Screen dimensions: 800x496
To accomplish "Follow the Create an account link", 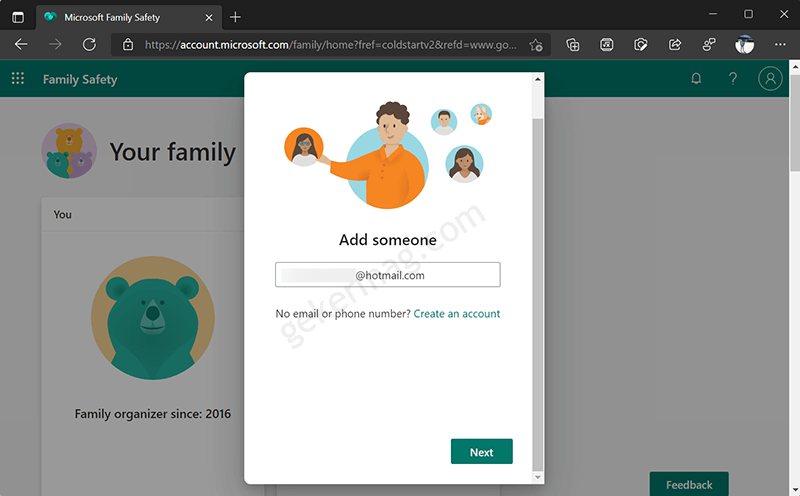I will [x=457, y=313].
